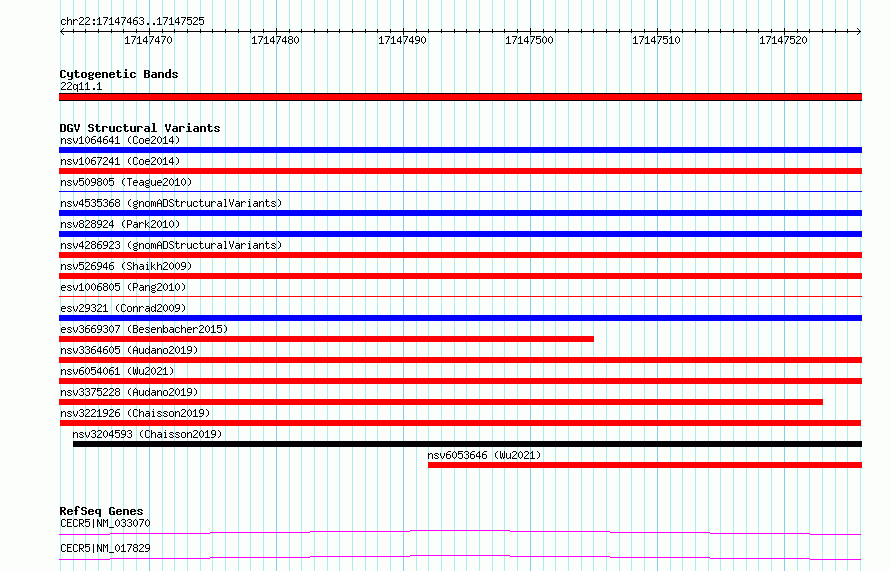Select the 22q11.1 band label
The image size is (890, 571).
(81, 86)
